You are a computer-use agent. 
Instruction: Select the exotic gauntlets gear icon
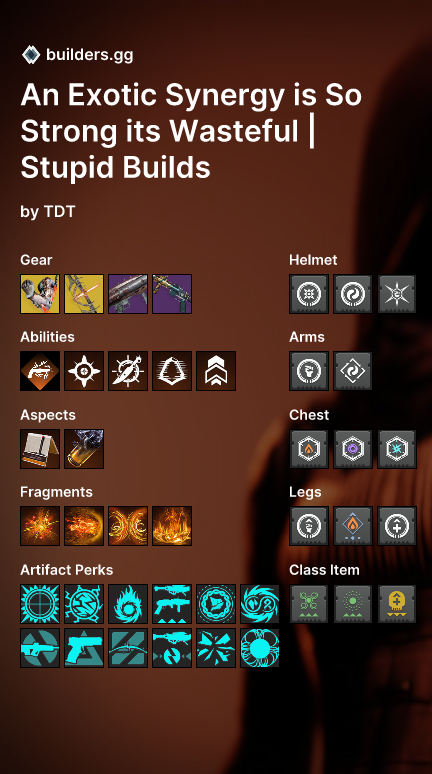click(x=40, y=294)
